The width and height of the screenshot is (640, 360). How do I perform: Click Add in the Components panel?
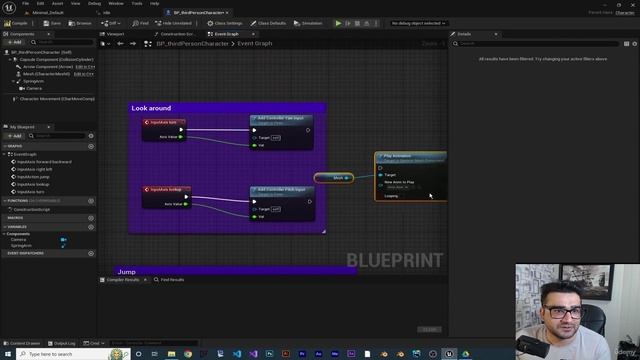(x=14, y=42)
